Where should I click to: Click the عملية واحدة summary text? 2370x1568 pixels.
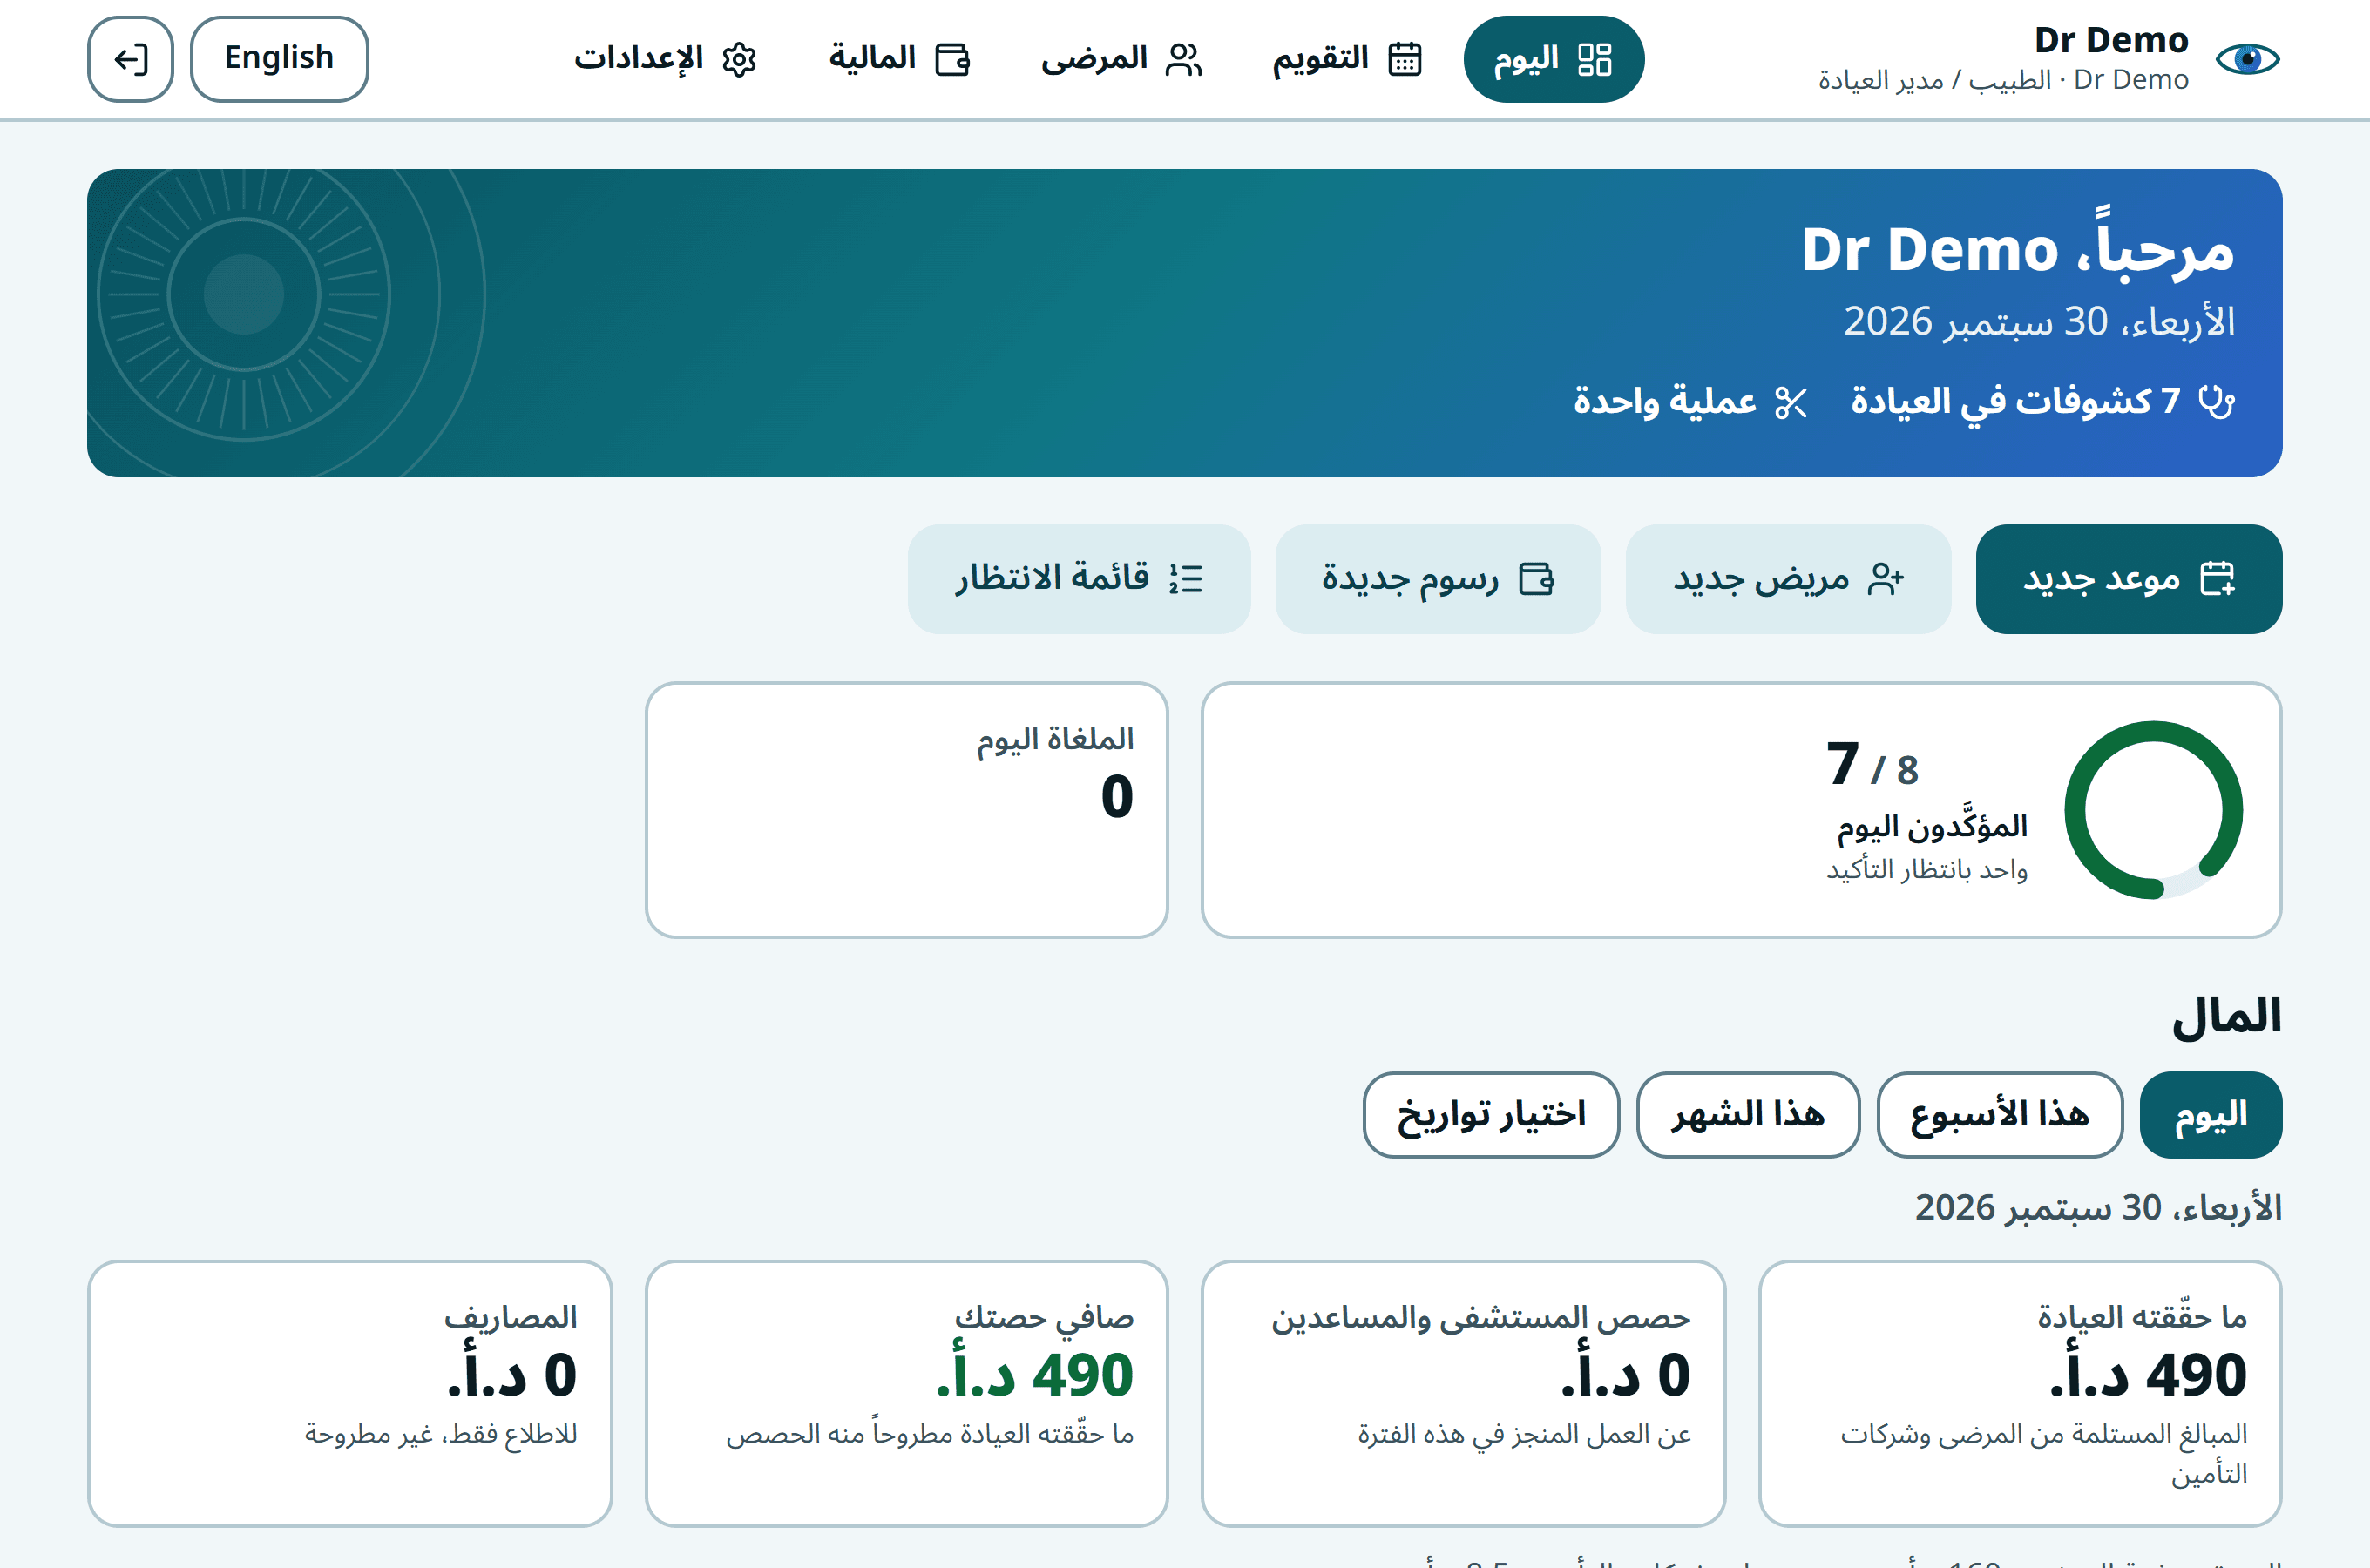point(1665,402)
